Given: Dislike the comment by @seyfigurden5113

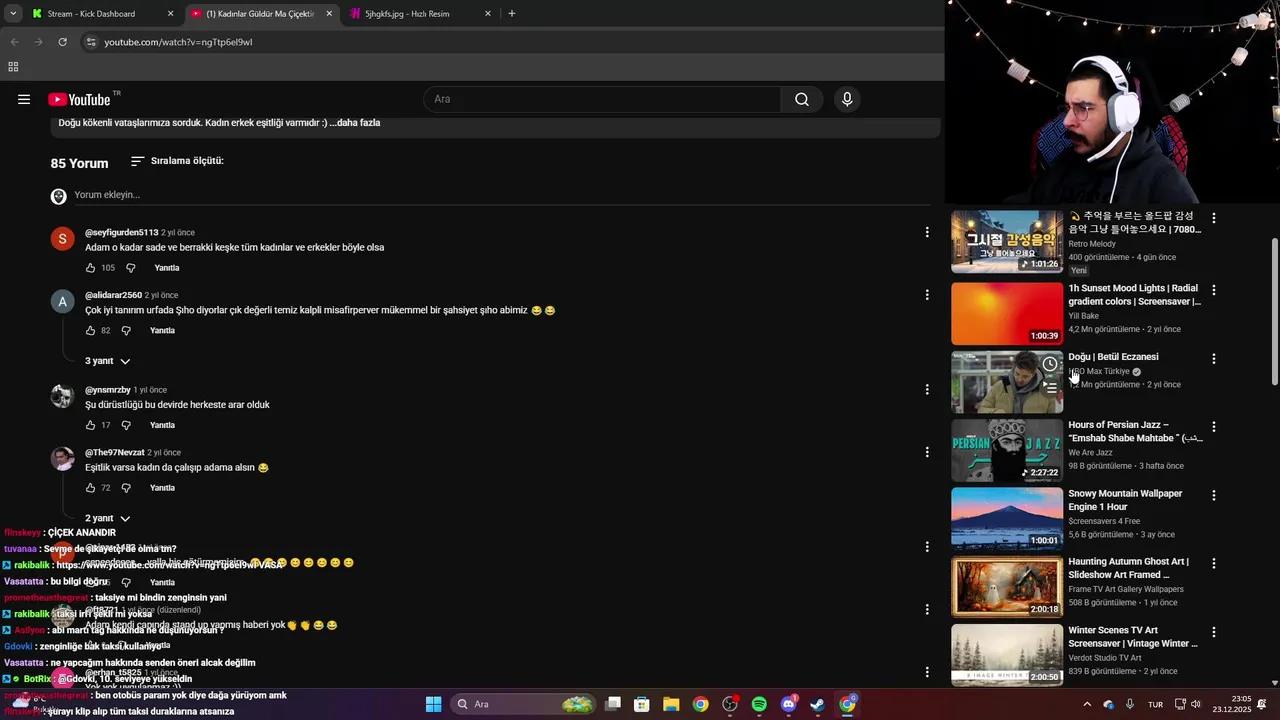Looking at the screenshot, I should pos(131,268).
